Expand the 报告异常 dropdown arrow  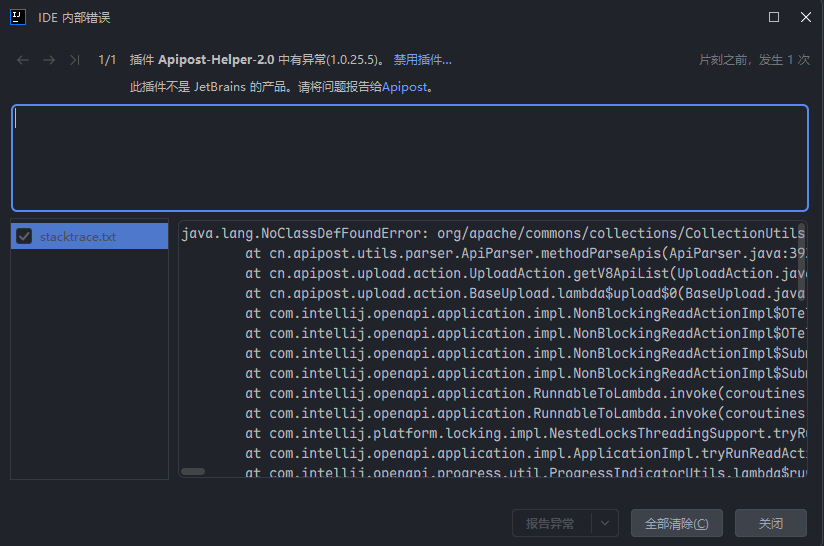tap(605, 523)
